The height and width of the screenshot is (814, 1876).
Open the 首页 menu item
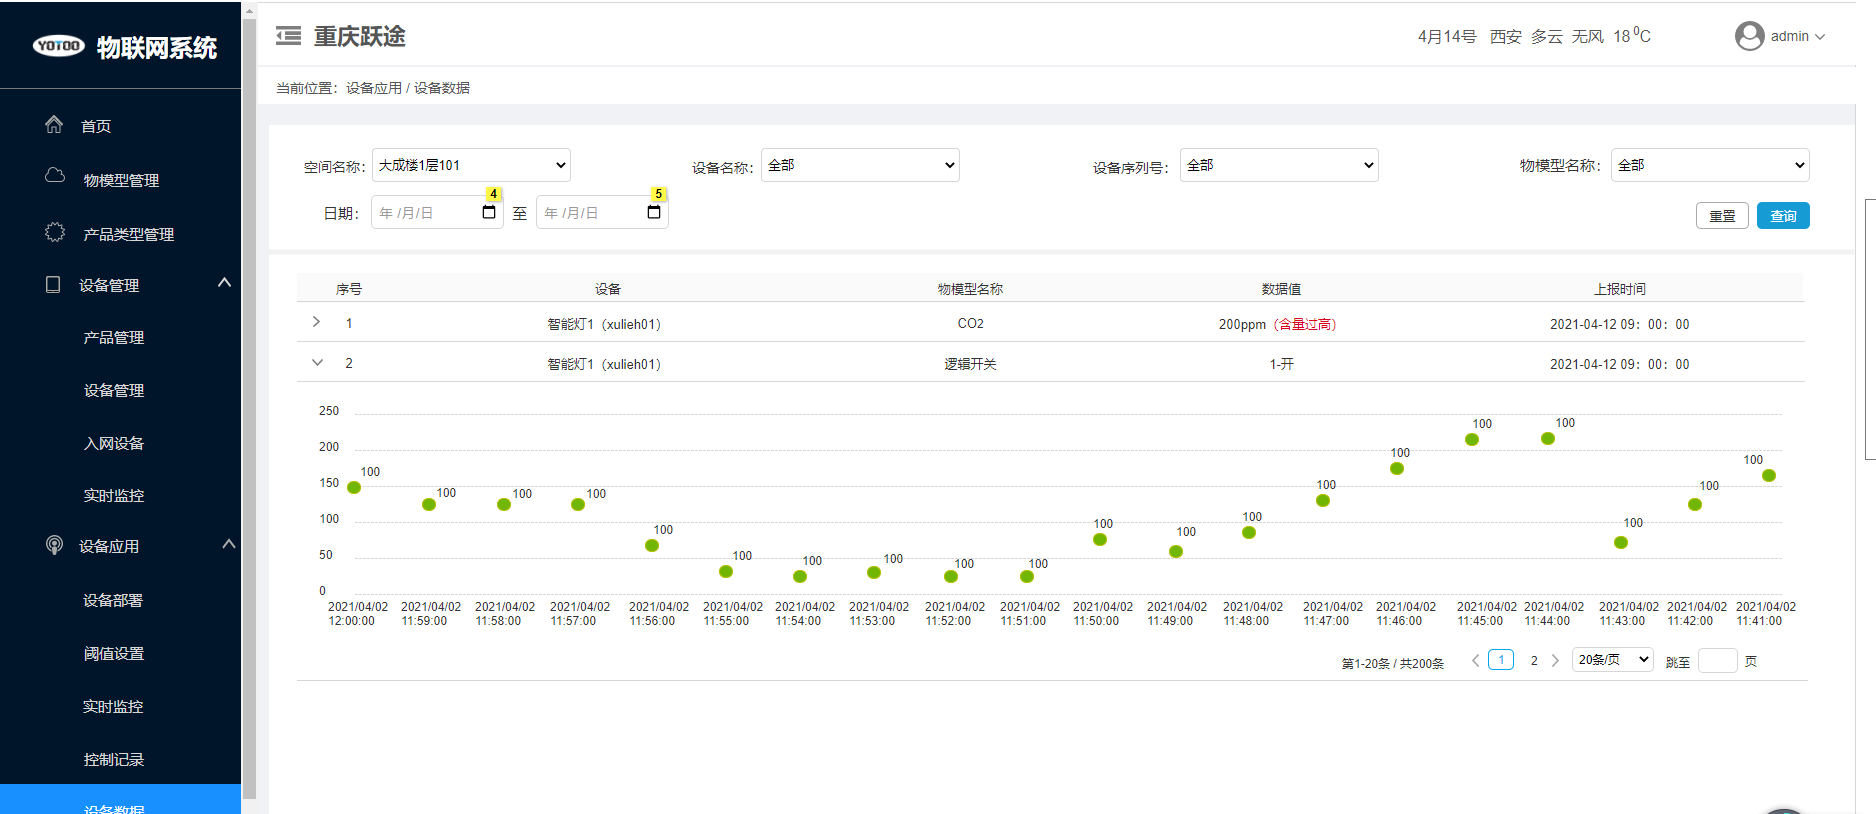pos(96,126)
